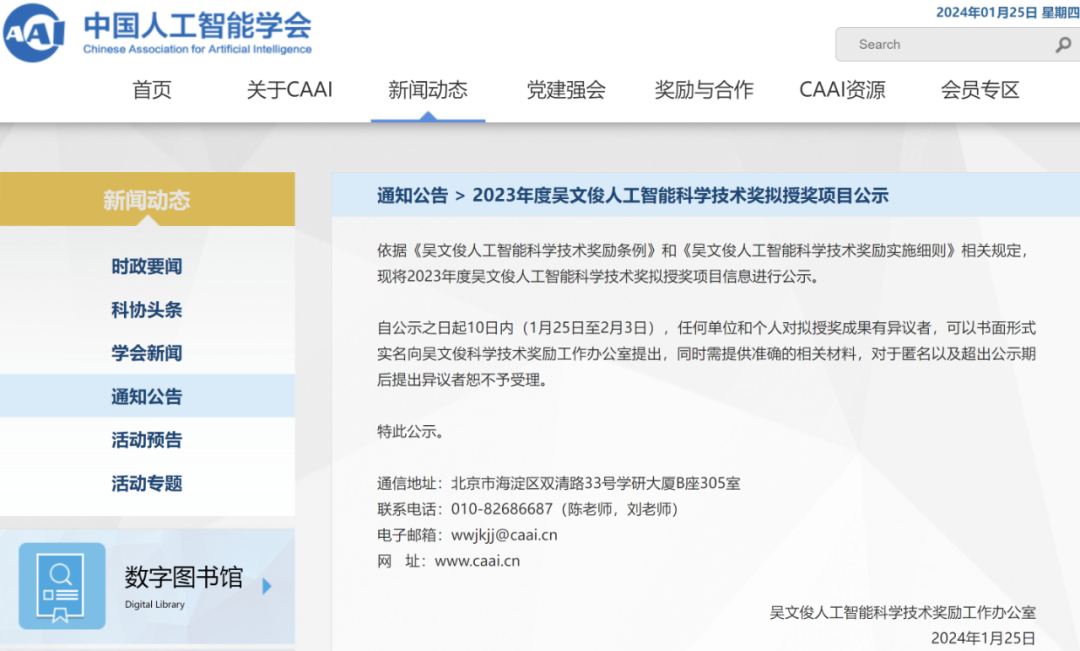The image size is (1080, 651).
Task: Click the date text 2024年01月25日 星期四
Action: click(x=1008, y=12)
